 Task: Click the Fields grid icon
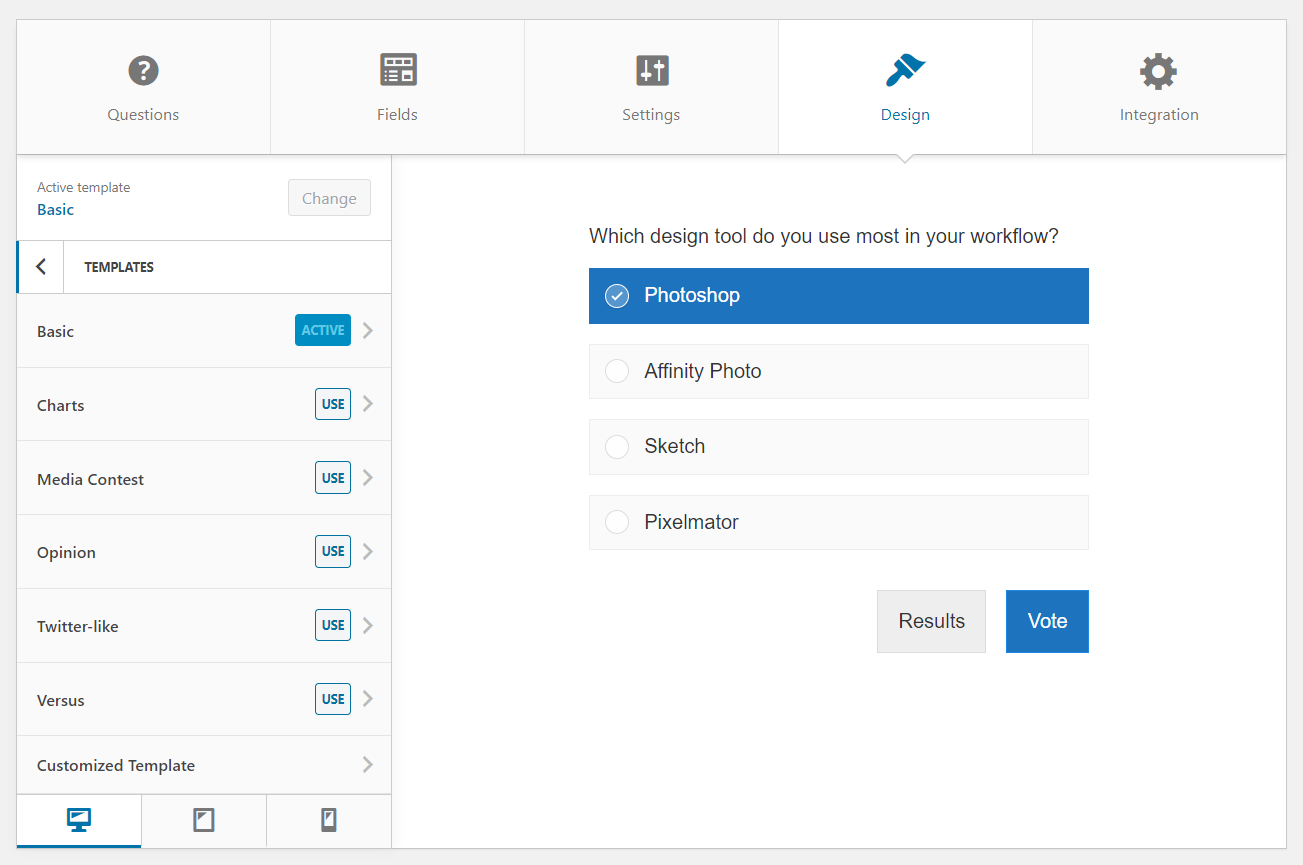(397, 68)
